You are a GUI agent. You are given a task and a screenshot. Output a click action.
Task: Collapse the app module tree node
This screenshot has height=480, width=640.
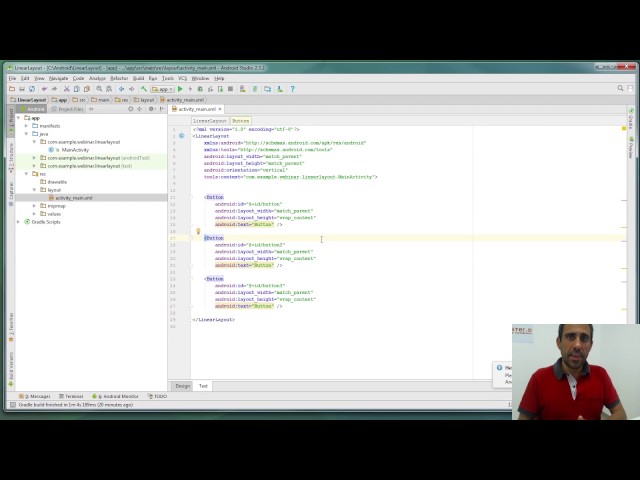[x=18, y=118]
